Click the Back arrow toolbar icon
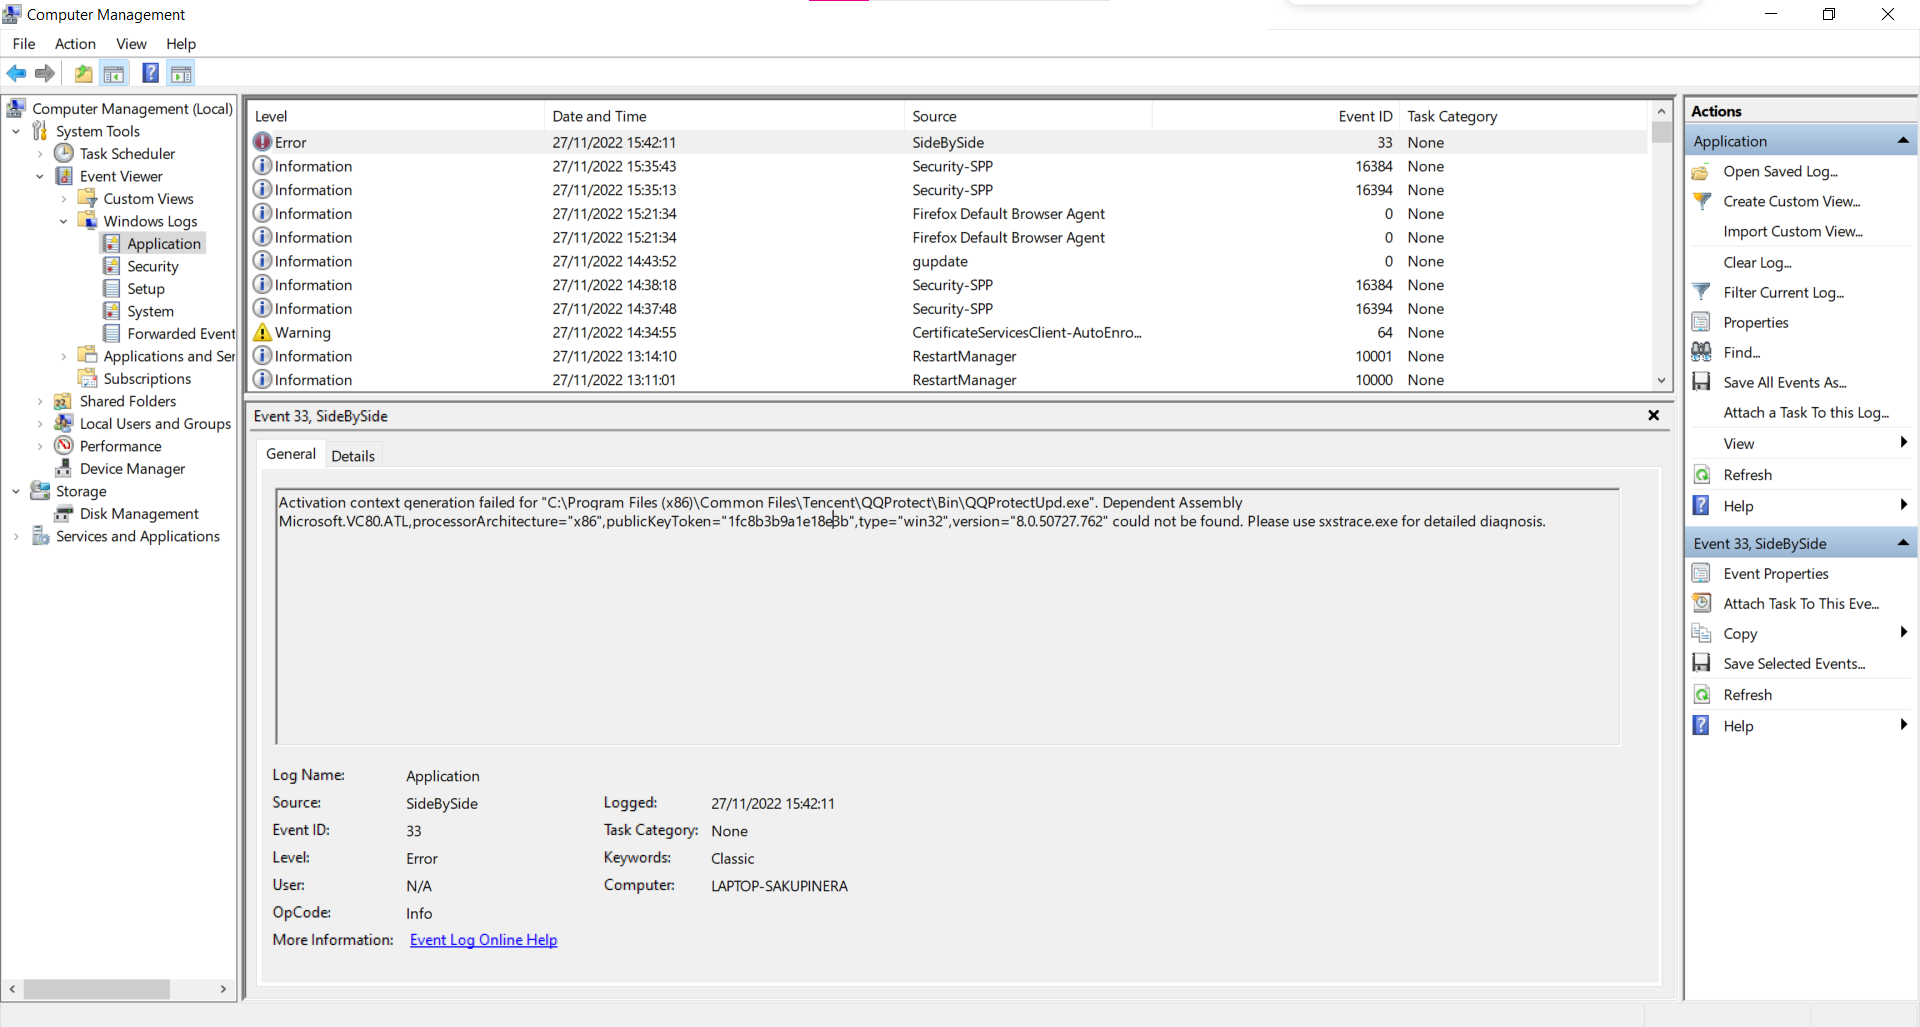Image resolution: width=1920 pixels, height=1027 pixels. click(x=16, y=73)
